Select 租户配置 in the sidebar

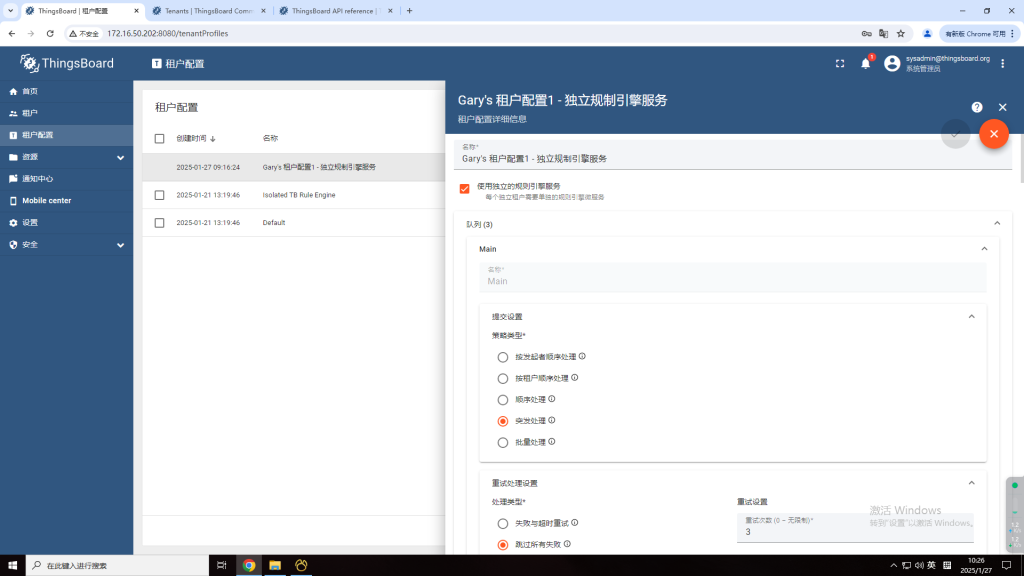tap(67, 135)
